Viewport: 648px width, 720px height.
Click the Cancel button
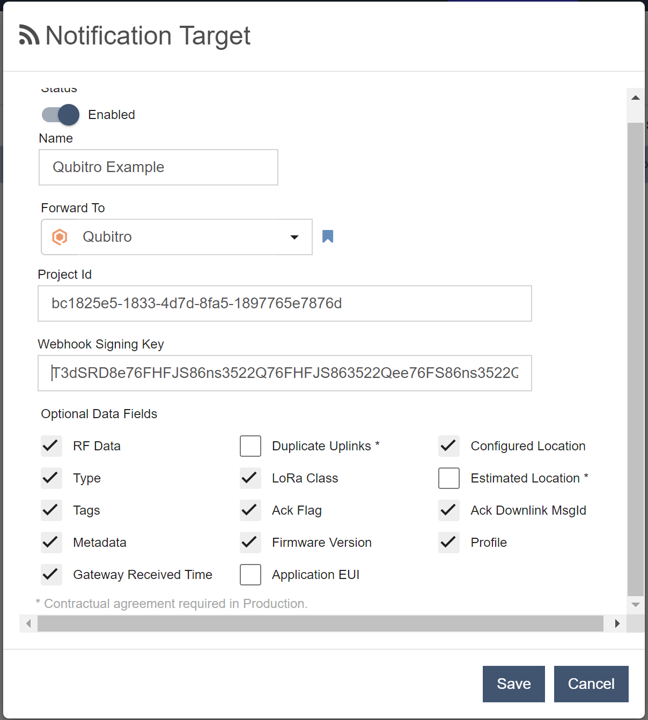[591, 684]
